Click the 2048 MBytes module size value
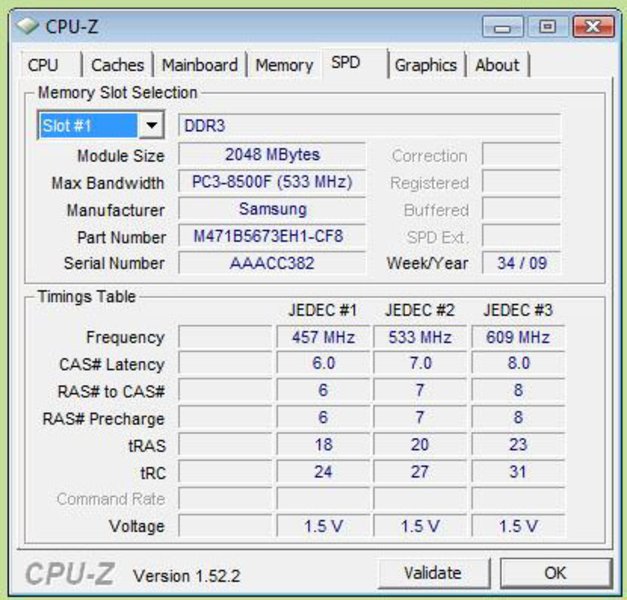The height and width of the screenshot is (600, 627). pos(272,154)
